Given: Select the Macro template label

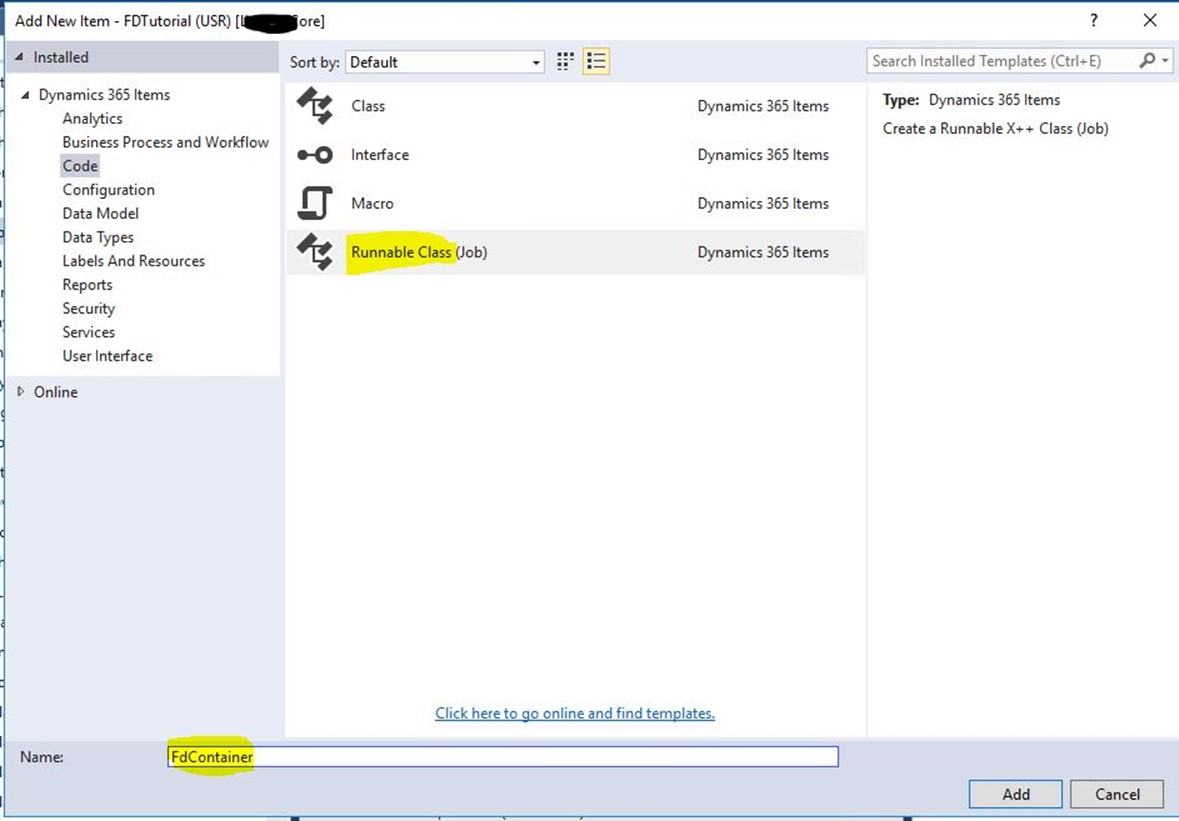Looking at the screenshot, I should [x=372, y=203].
